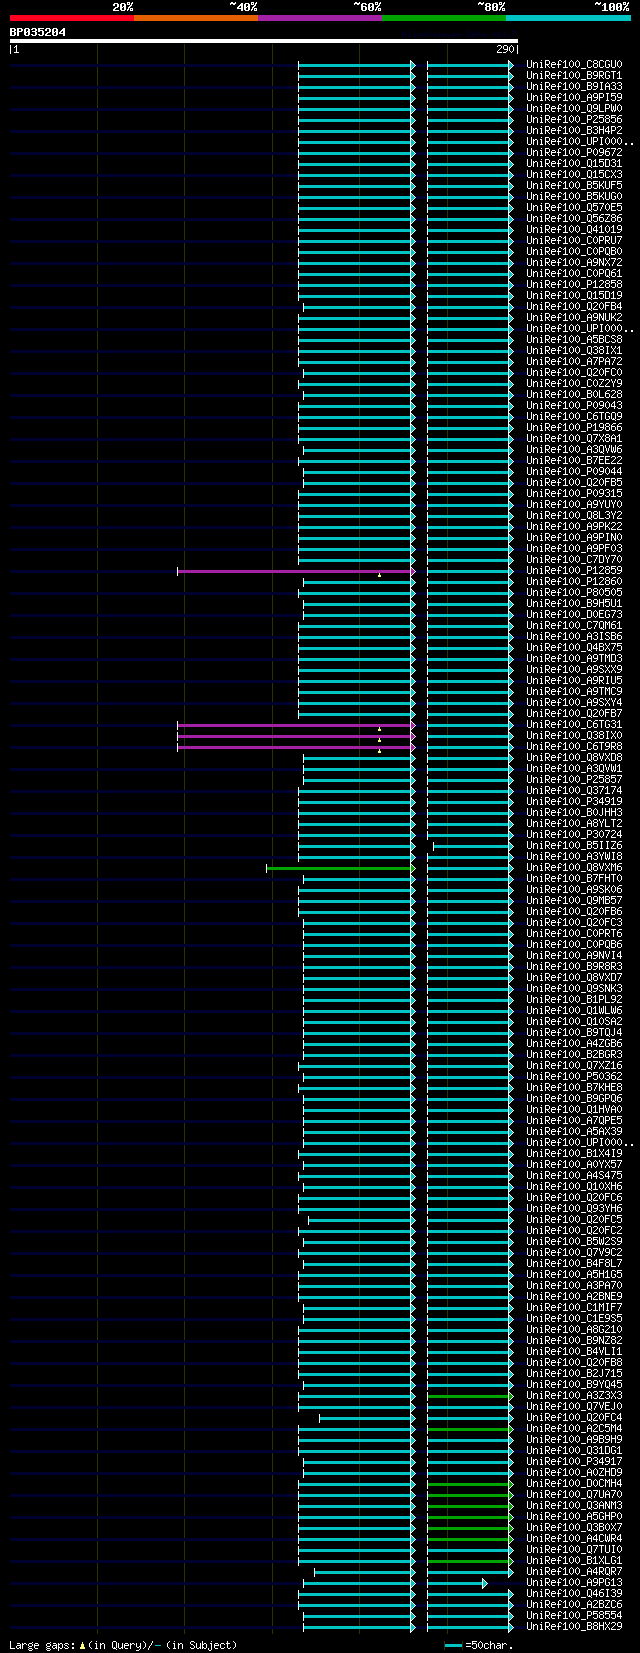This screenshot has height=1653, width=640.
Task: Open hit UniRef100_C1MIF7
Action: [574, 1308]
